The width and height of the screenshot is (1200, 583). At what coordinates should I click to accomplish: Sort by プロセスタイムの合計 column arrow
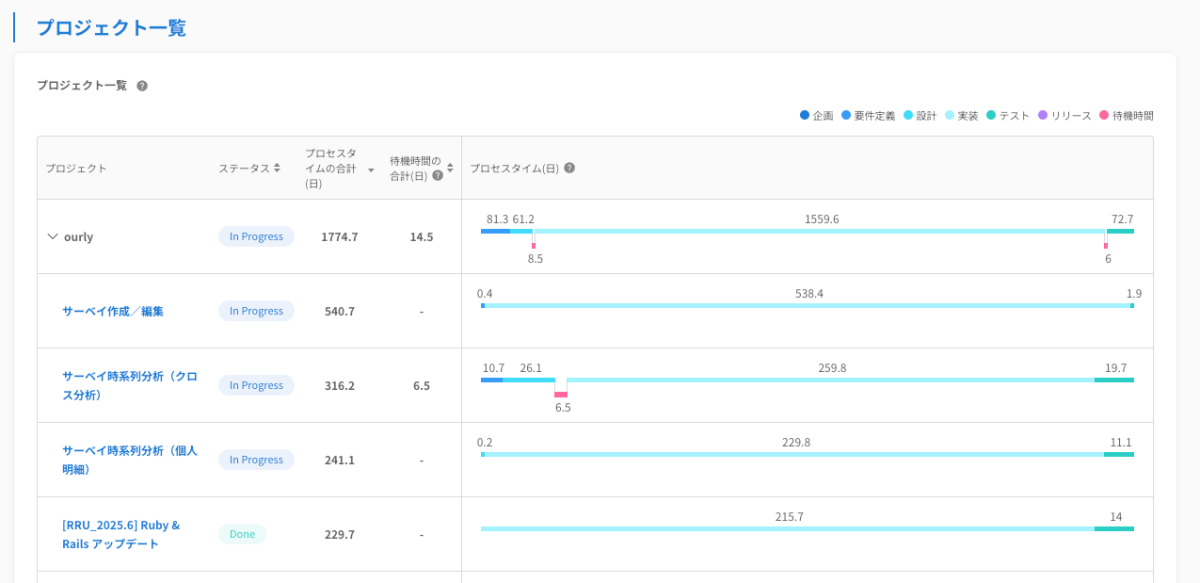click(371, 170)
